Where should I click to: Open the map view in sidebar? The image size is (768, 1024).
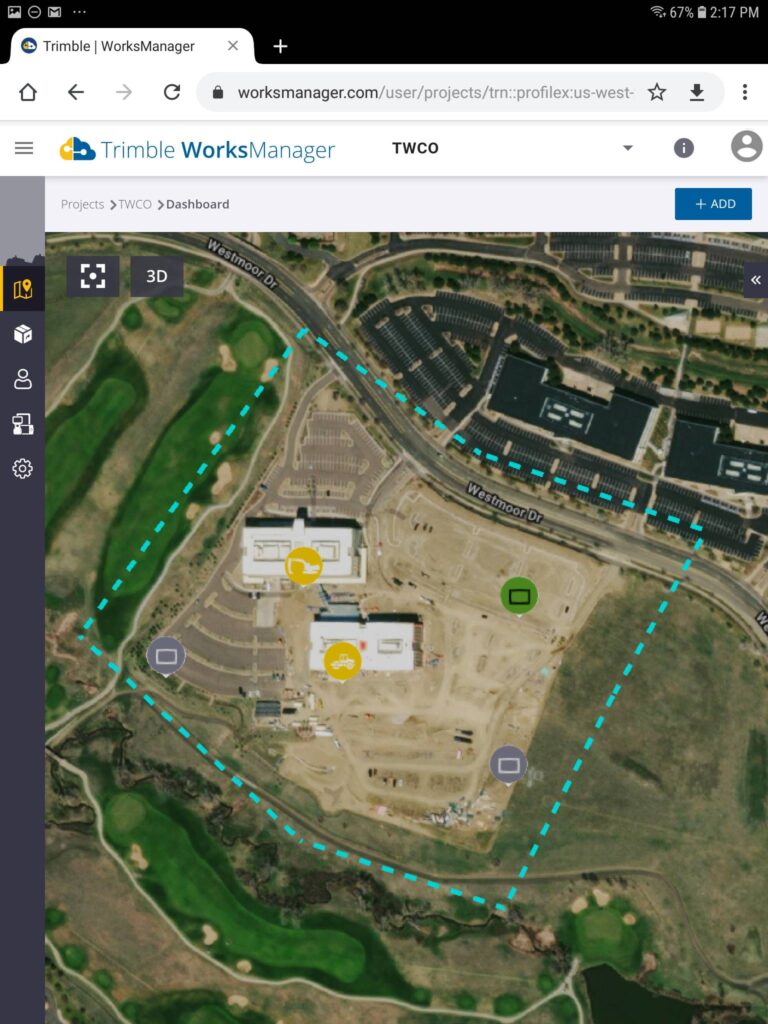click(x=23, y=289)
